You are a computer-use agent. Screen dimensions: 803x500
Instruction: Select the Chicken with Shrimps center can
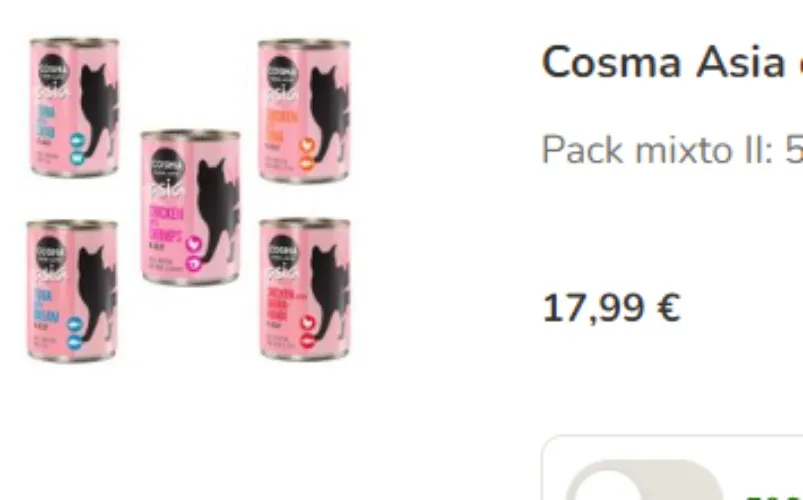[191, 207]
